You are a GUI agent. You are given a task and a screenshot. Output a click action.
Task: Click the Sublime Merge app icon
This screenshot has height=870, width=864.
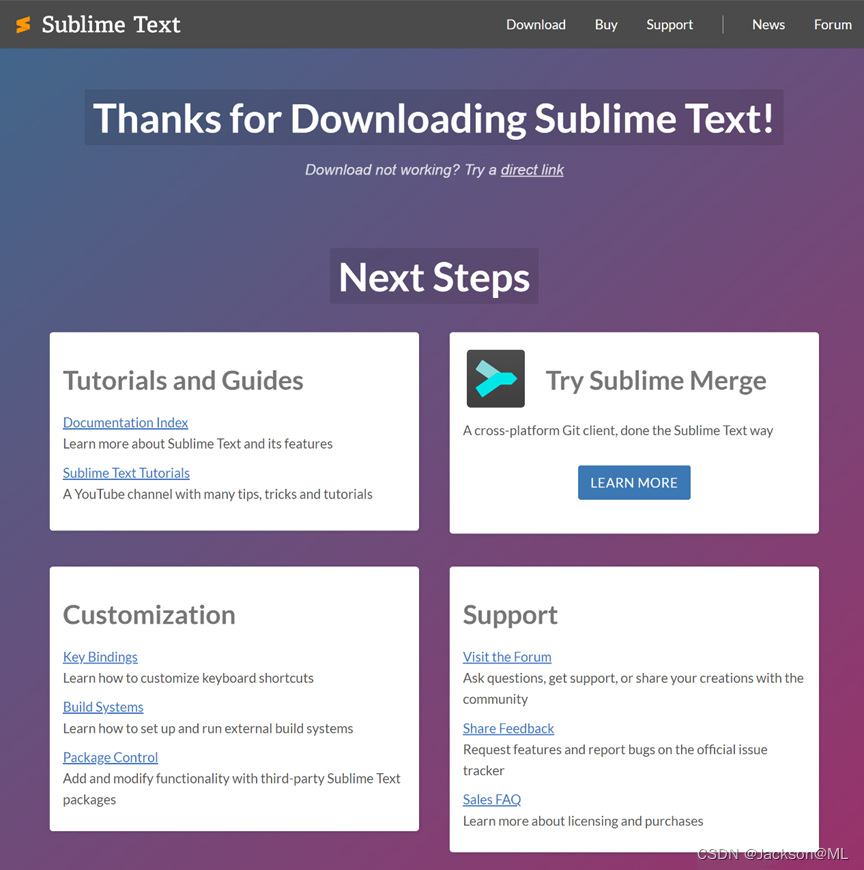coord(496,378)
